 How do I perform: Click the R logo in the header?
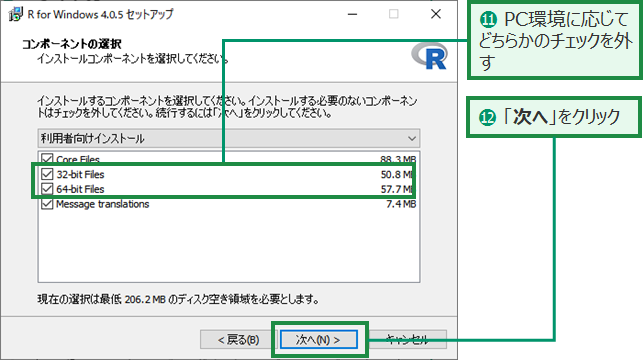(430, 56)
